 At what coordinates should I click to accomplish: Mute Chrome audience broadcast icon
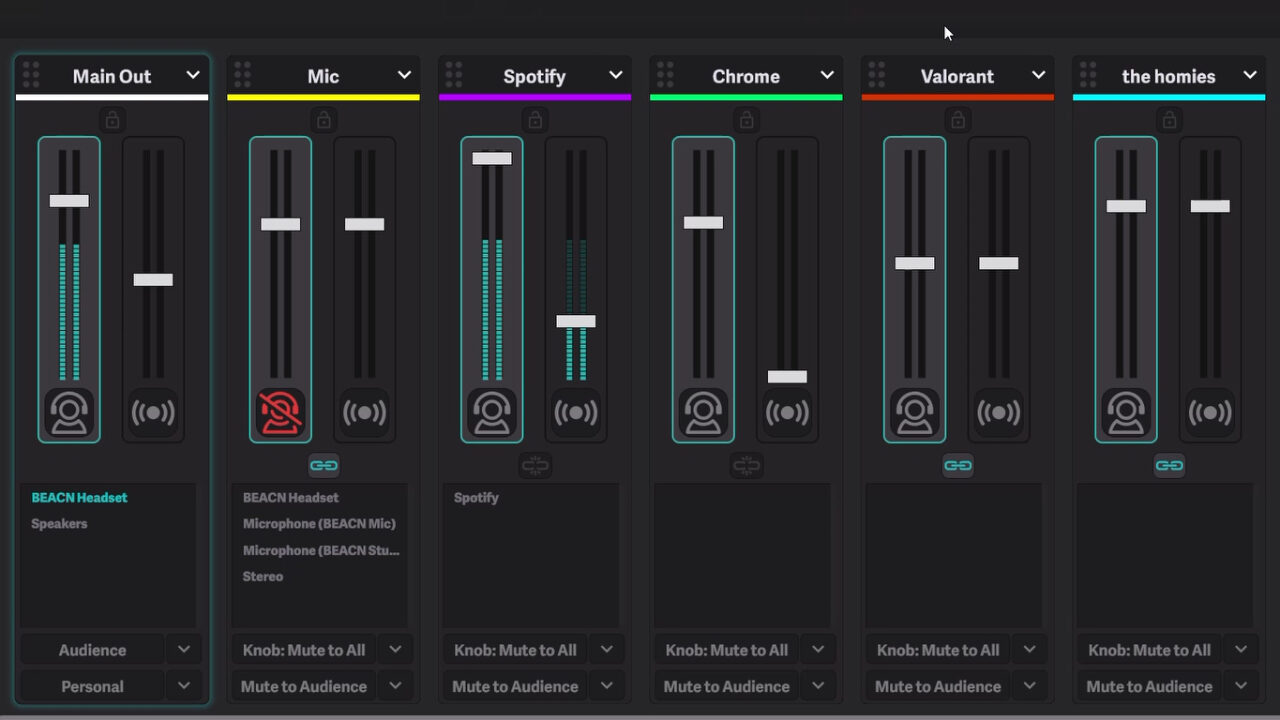point(787,412)
